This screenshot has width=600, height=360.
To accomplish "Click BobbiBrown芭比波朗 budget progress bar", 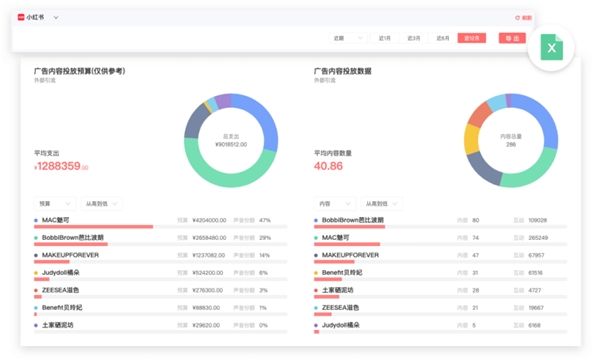I will 160,244.
